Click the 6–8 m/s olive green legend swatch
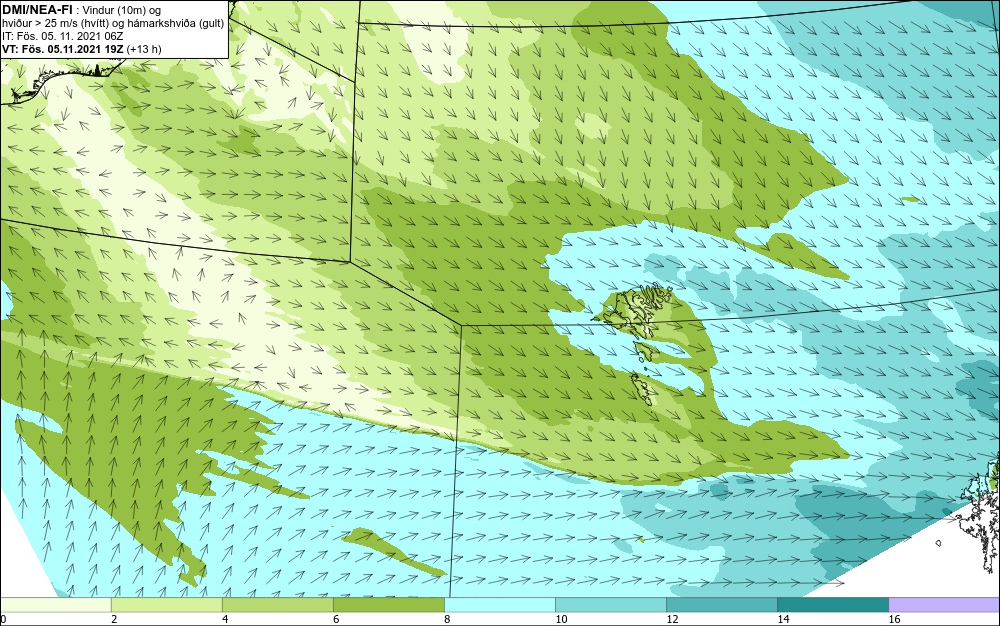 click(388, 604)
